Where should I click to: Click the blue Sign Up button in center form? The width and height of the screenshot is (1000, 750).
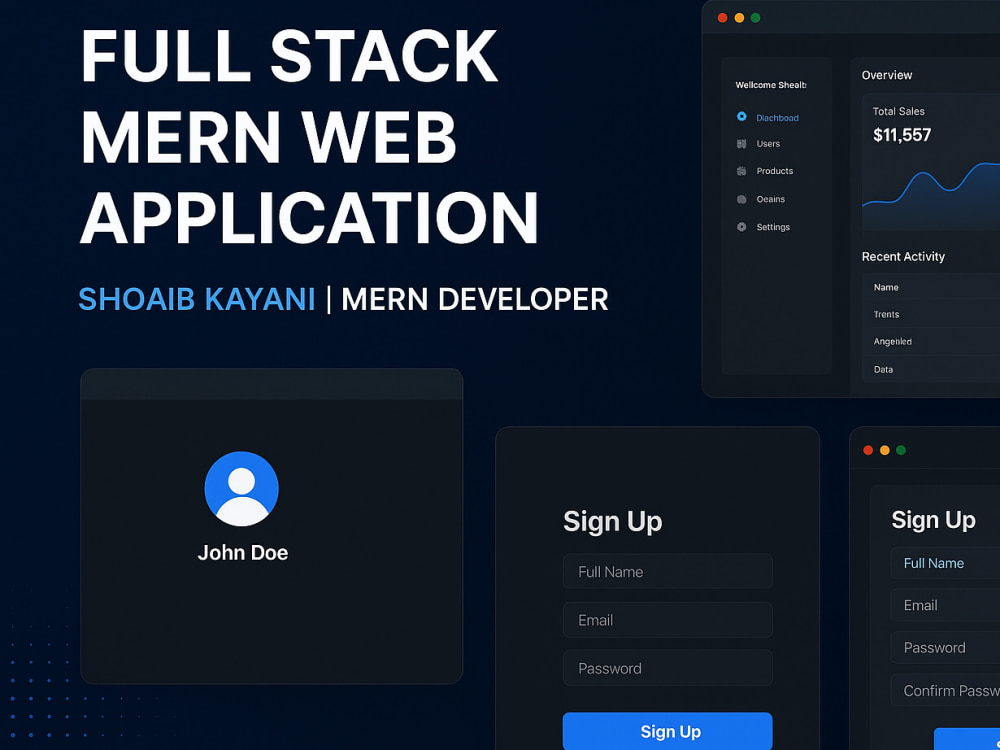point(667,731)
